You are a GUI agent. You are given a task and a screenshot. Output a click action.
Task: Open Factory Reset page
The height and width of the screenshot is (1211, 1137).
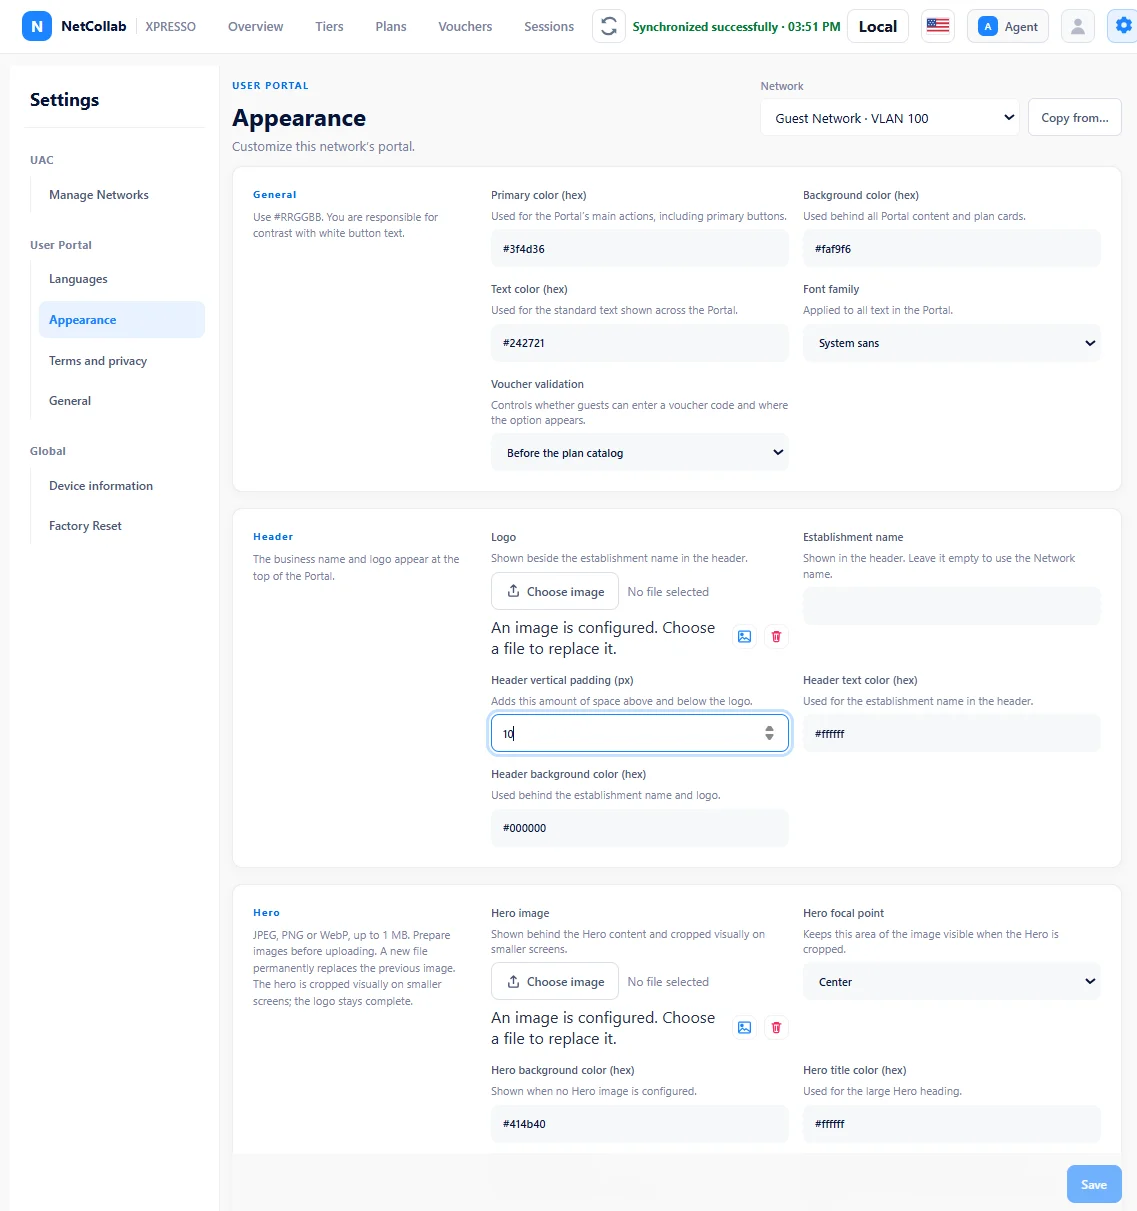click(x=122, y=526)
